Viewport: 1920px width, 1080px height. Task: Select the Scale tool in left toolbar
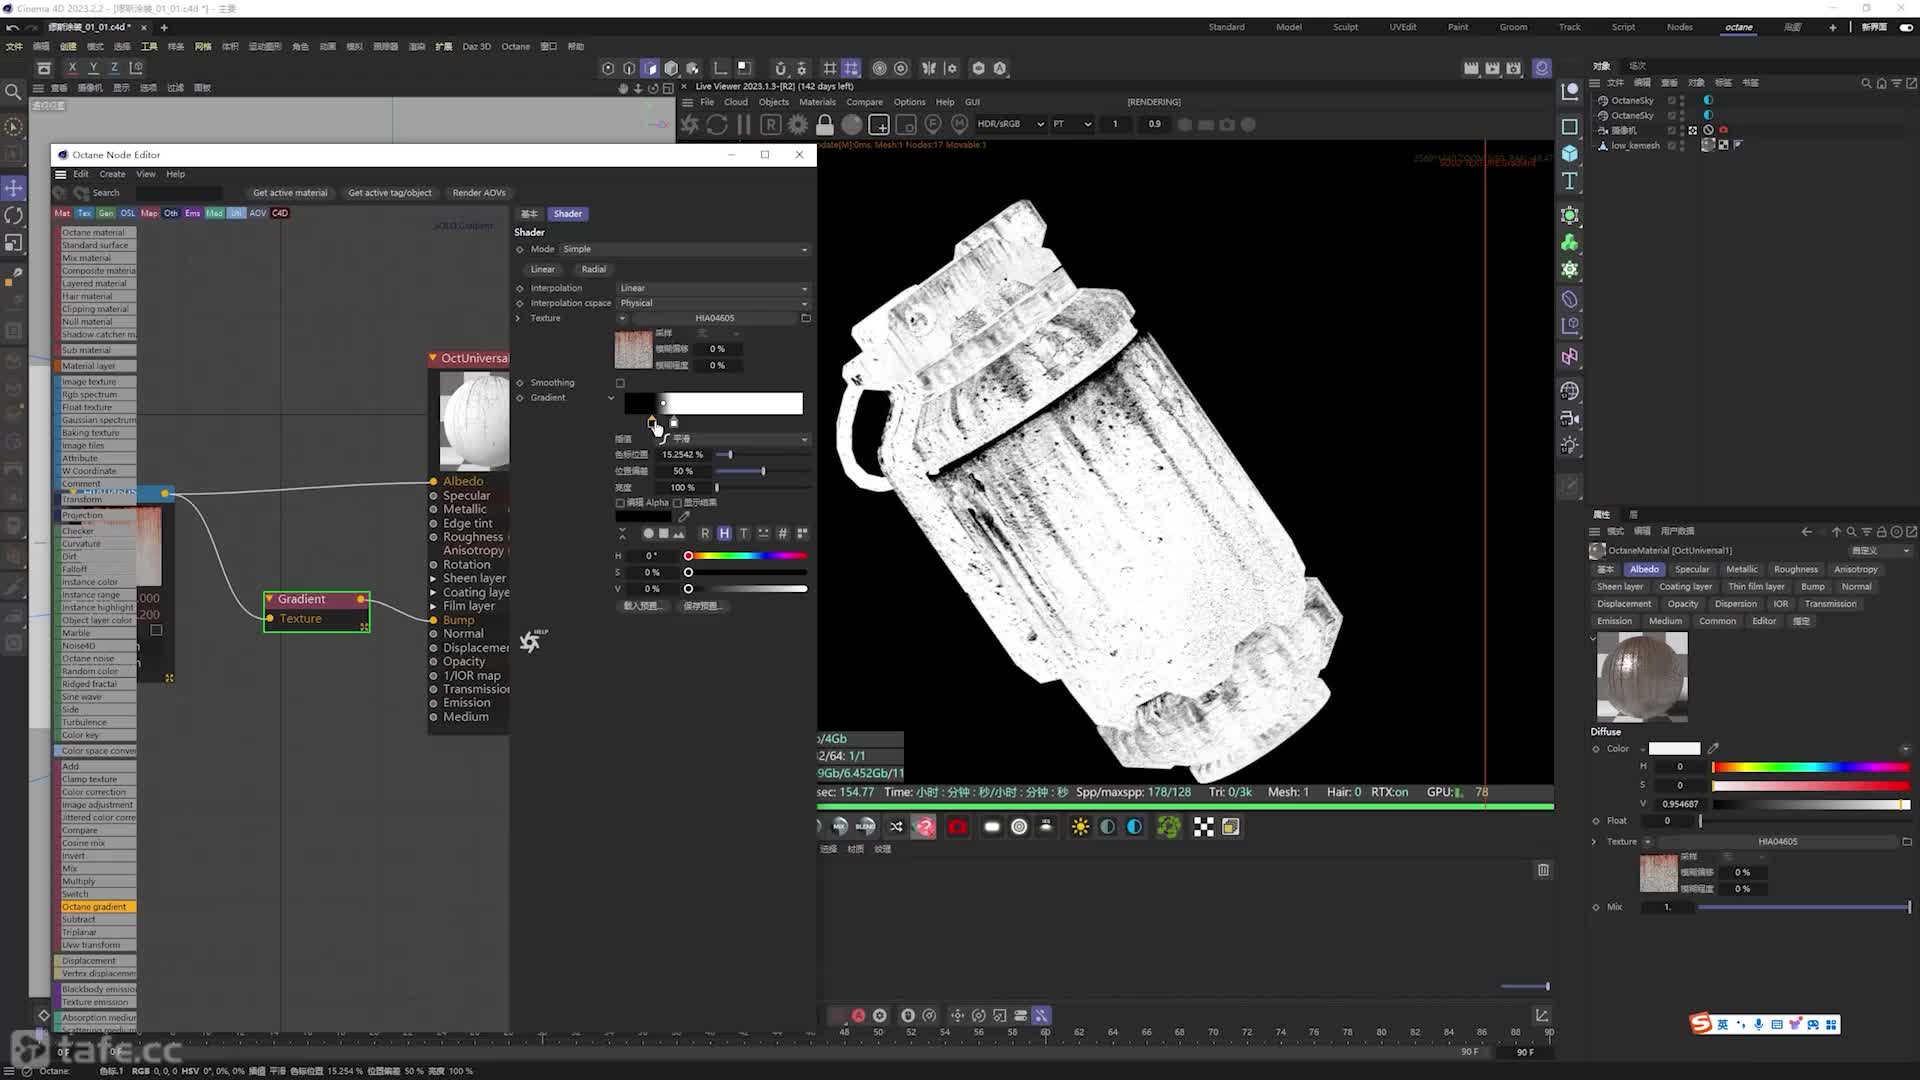[14, 243]
